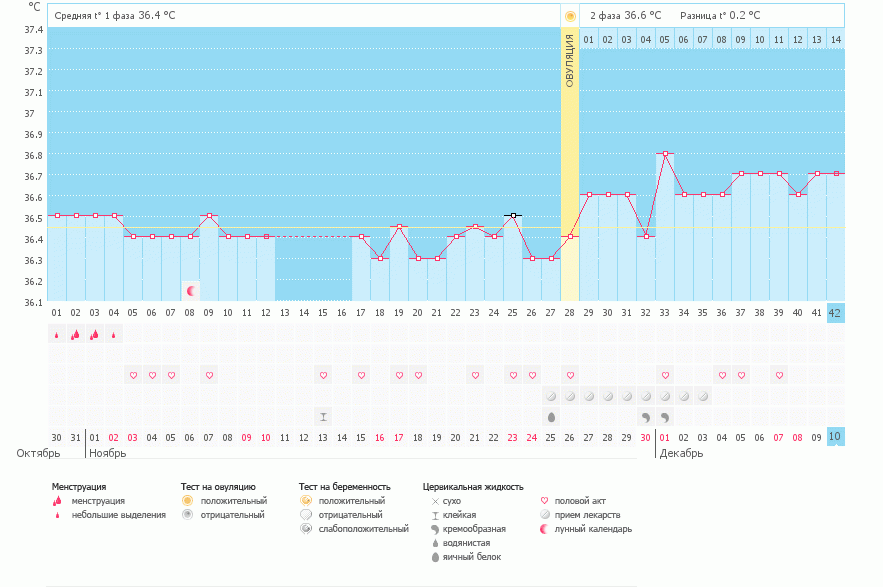
Task: Click the 'небольшие выделения' legend label
Action: pyautogui.click(x=118, y=515)
